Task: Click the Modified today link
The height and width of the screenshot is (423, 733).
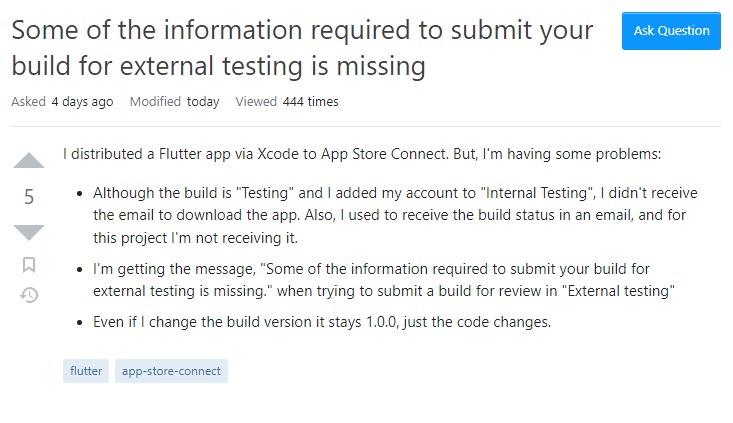Action: point(174,101)
